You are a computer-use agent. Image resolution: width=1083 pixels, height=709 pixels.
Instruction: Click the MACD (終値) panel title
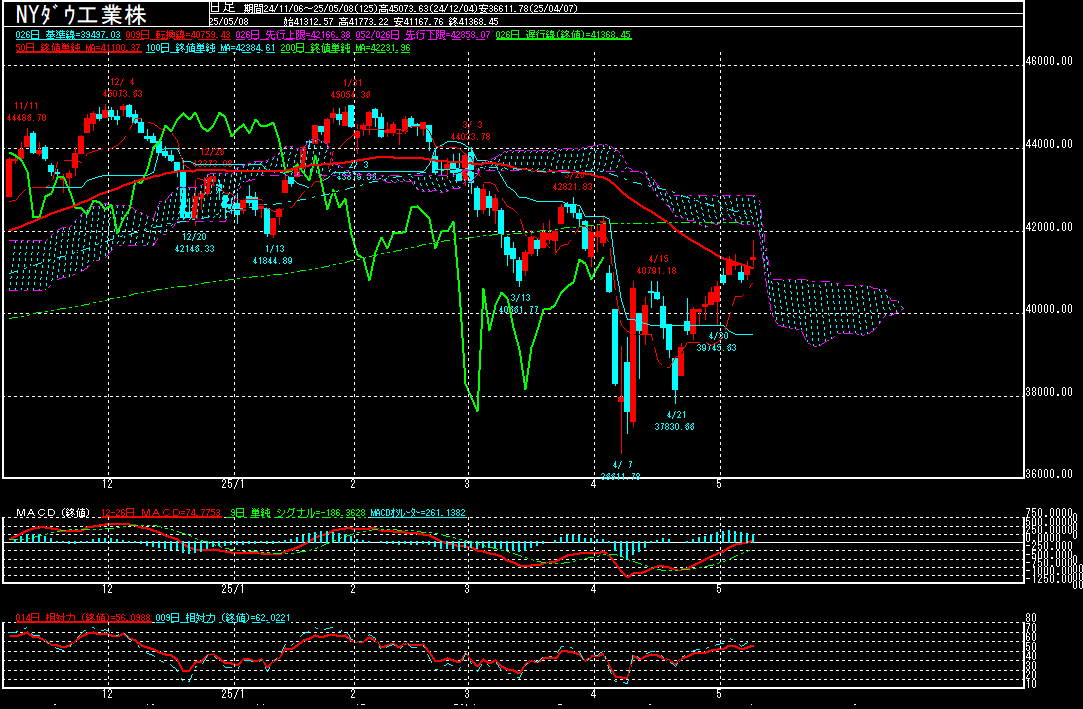(x=52, y=513)
